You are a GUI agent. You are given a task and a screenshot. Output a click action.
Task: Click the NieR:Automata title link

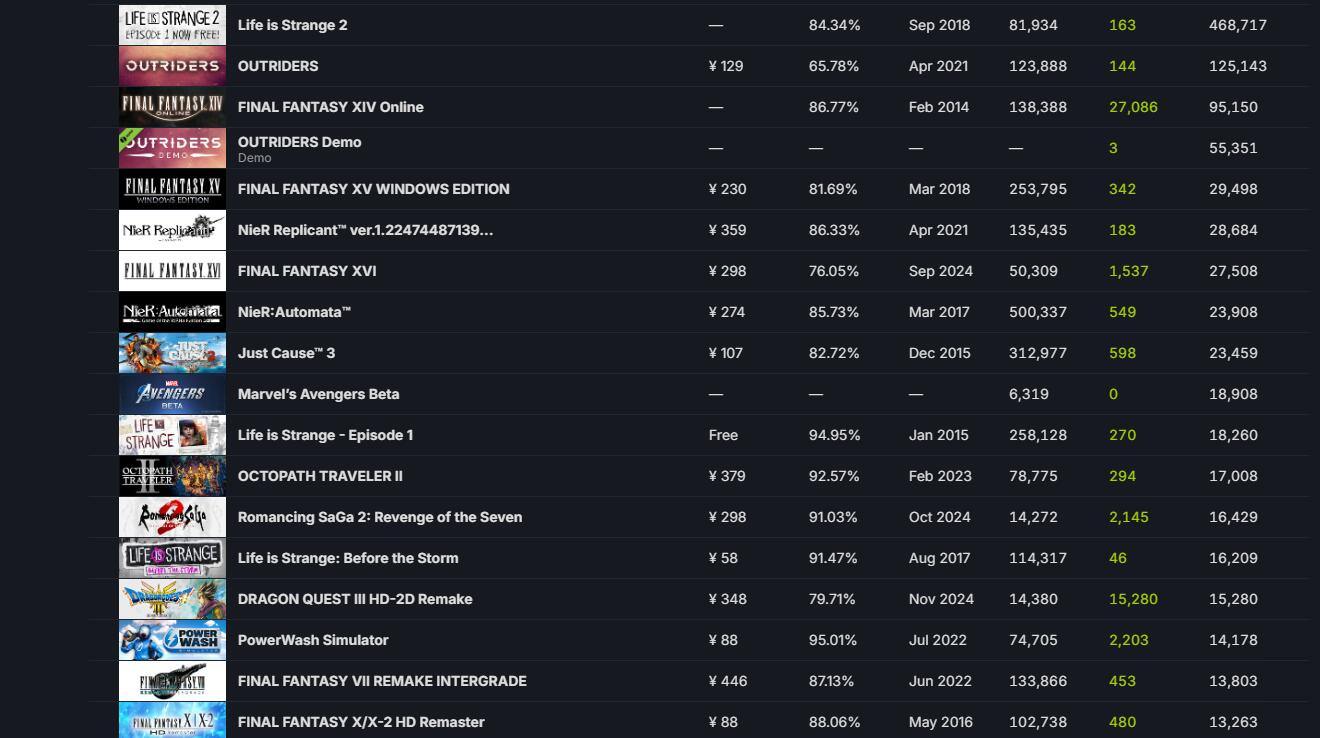click(294, 312)
